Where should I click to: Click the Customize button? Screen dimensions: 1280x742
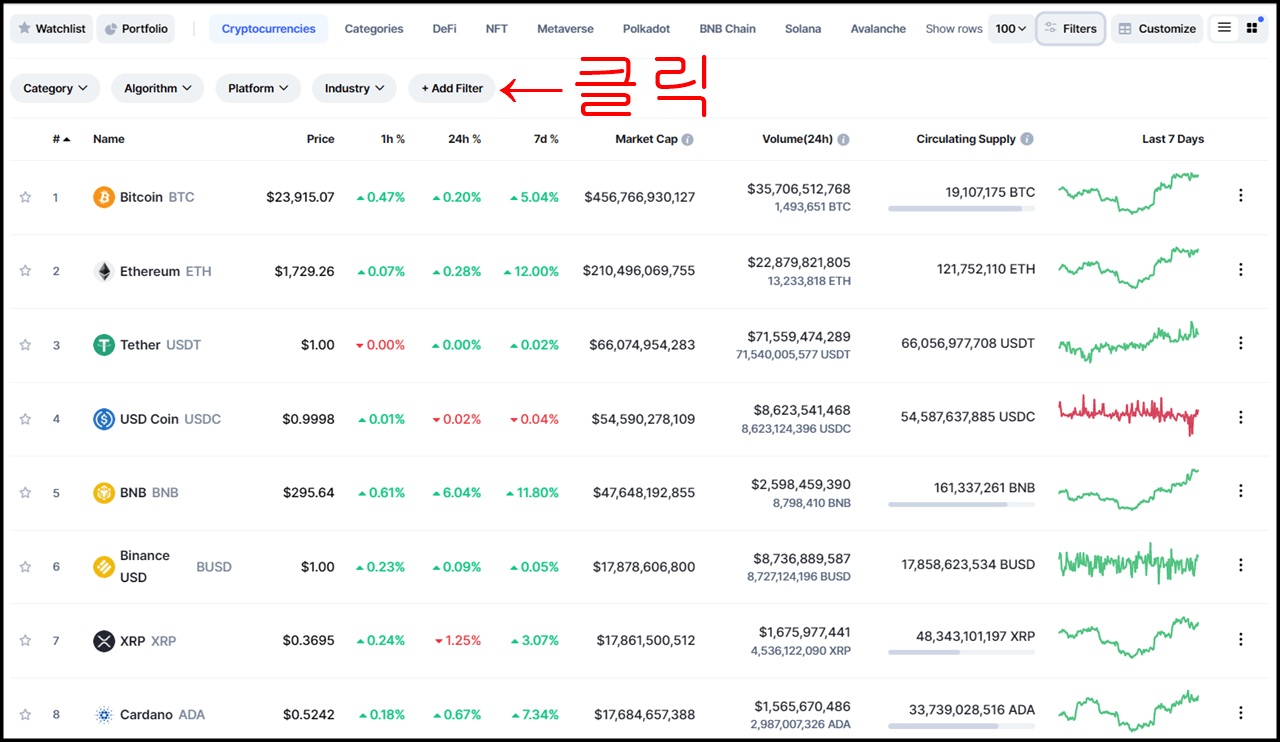point(1157,29)
